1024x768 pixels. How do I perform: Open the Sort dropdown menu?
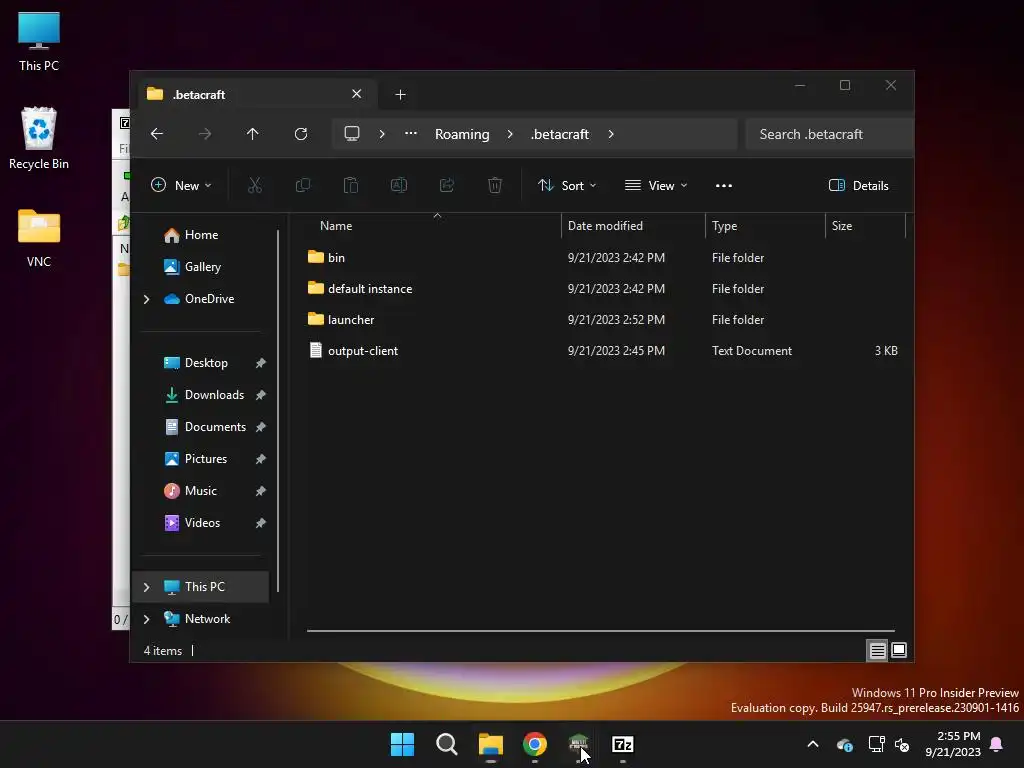pos(567,185)
